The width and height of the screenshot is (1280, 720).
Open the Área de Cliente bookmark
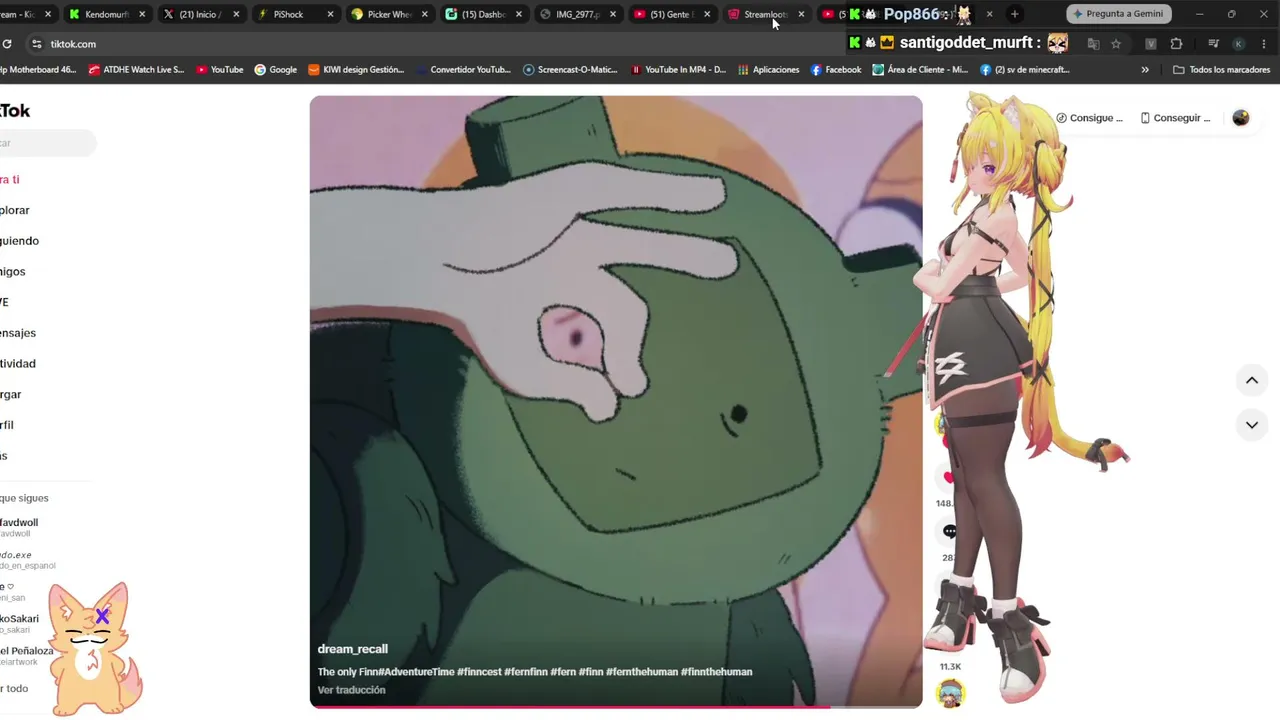click(920, 70)
